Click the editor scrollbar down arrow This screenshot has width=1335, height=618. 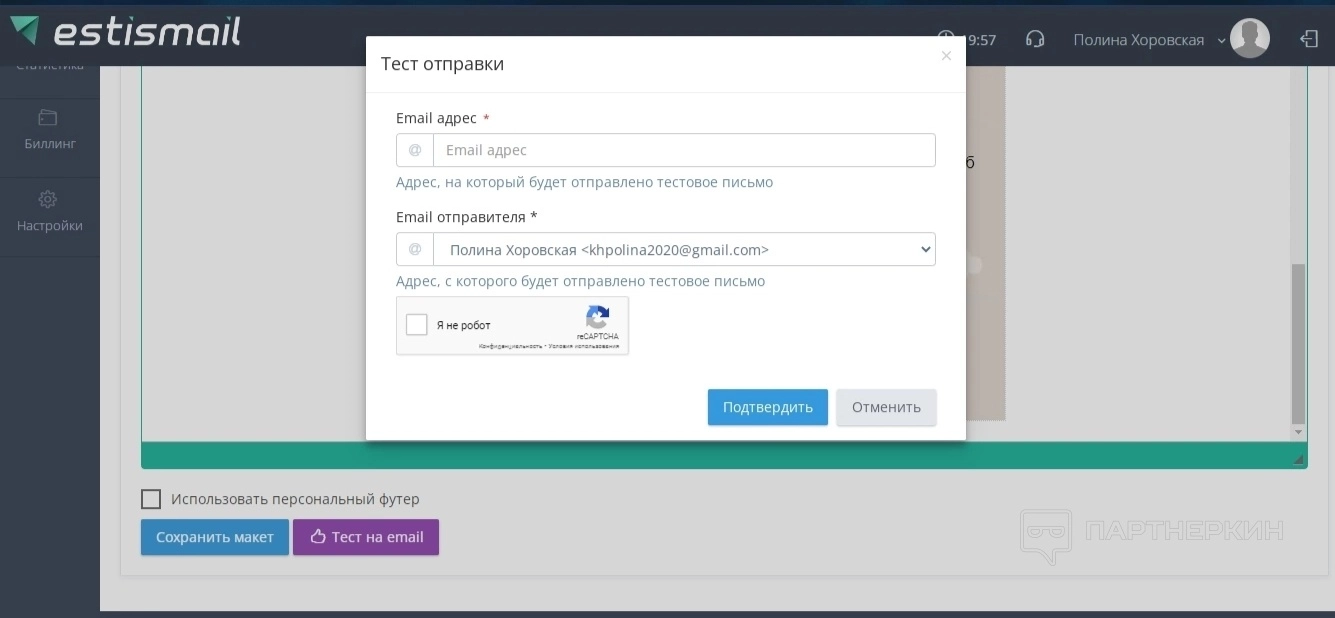pyautogui.click(x=1298, y=432)
